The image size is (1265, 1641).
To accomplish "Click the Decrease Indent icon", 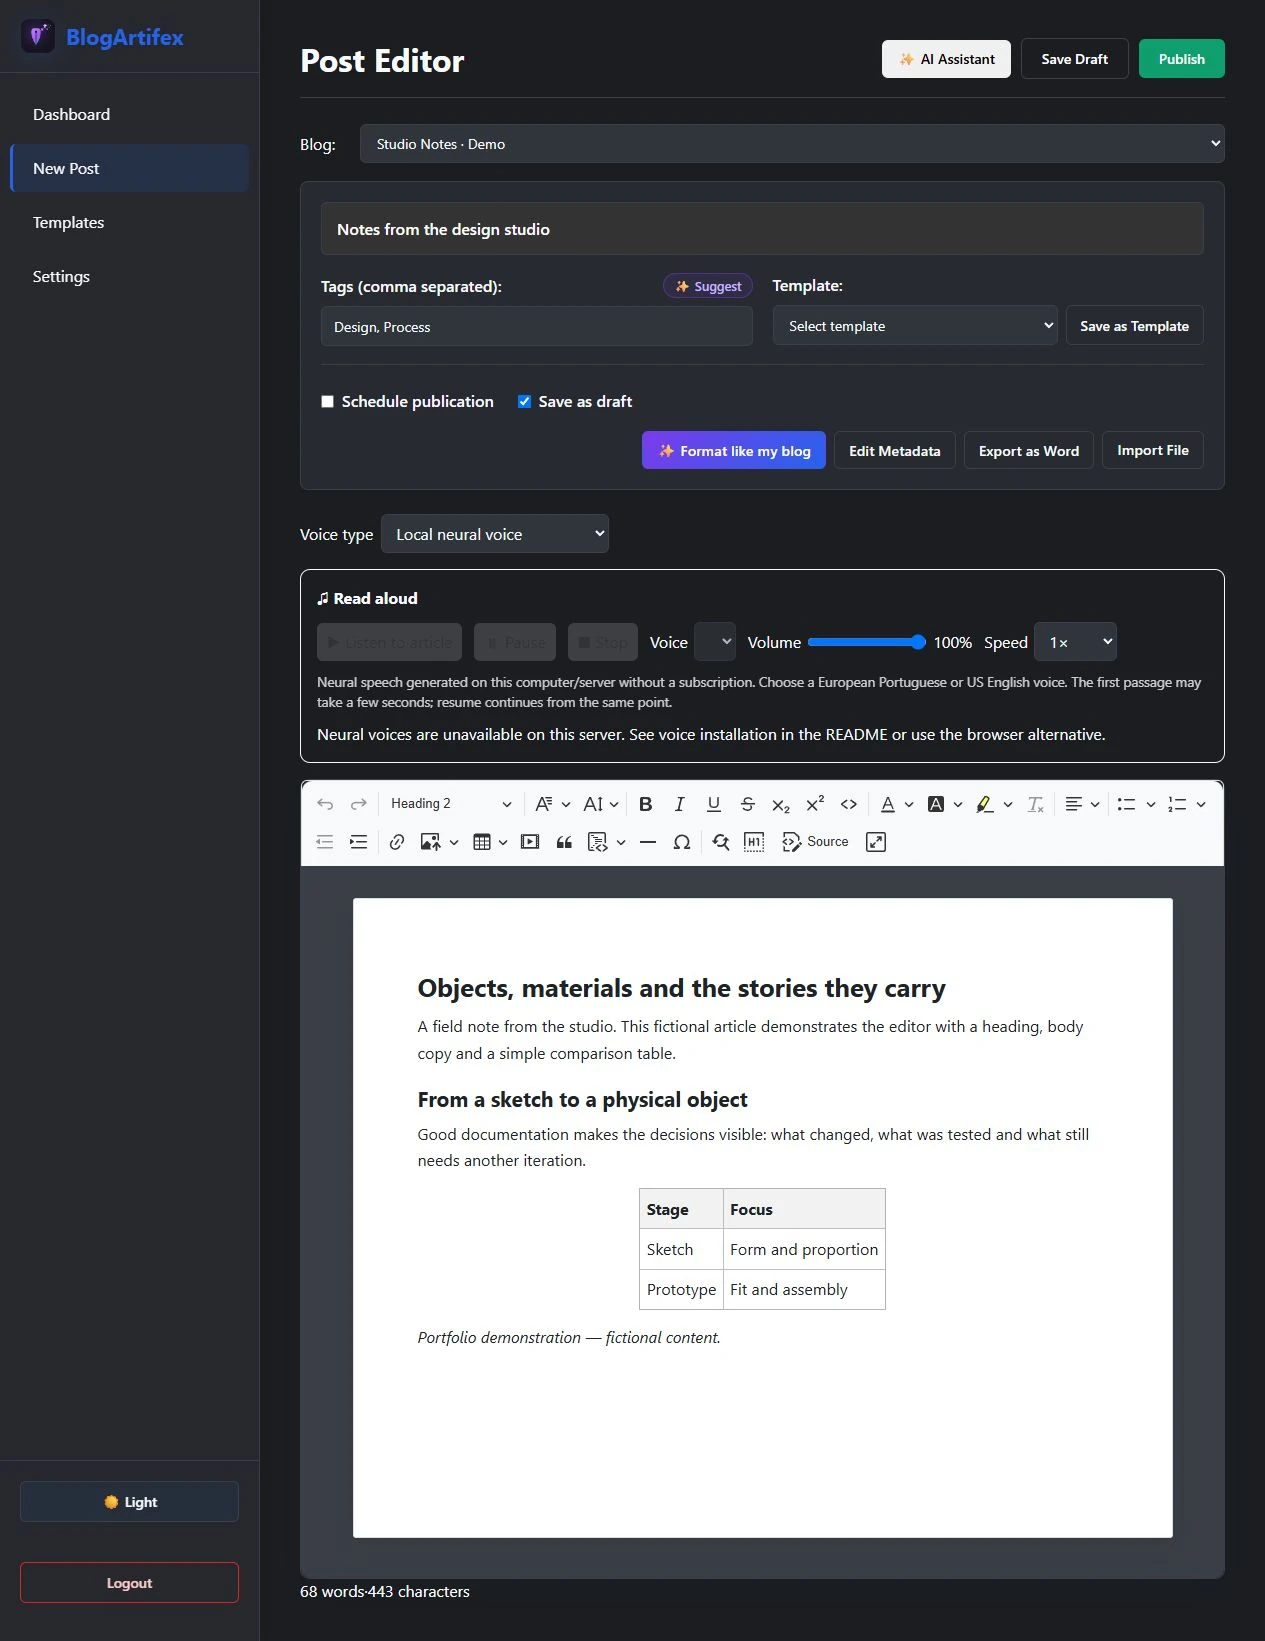I will [x=325, y=842].
